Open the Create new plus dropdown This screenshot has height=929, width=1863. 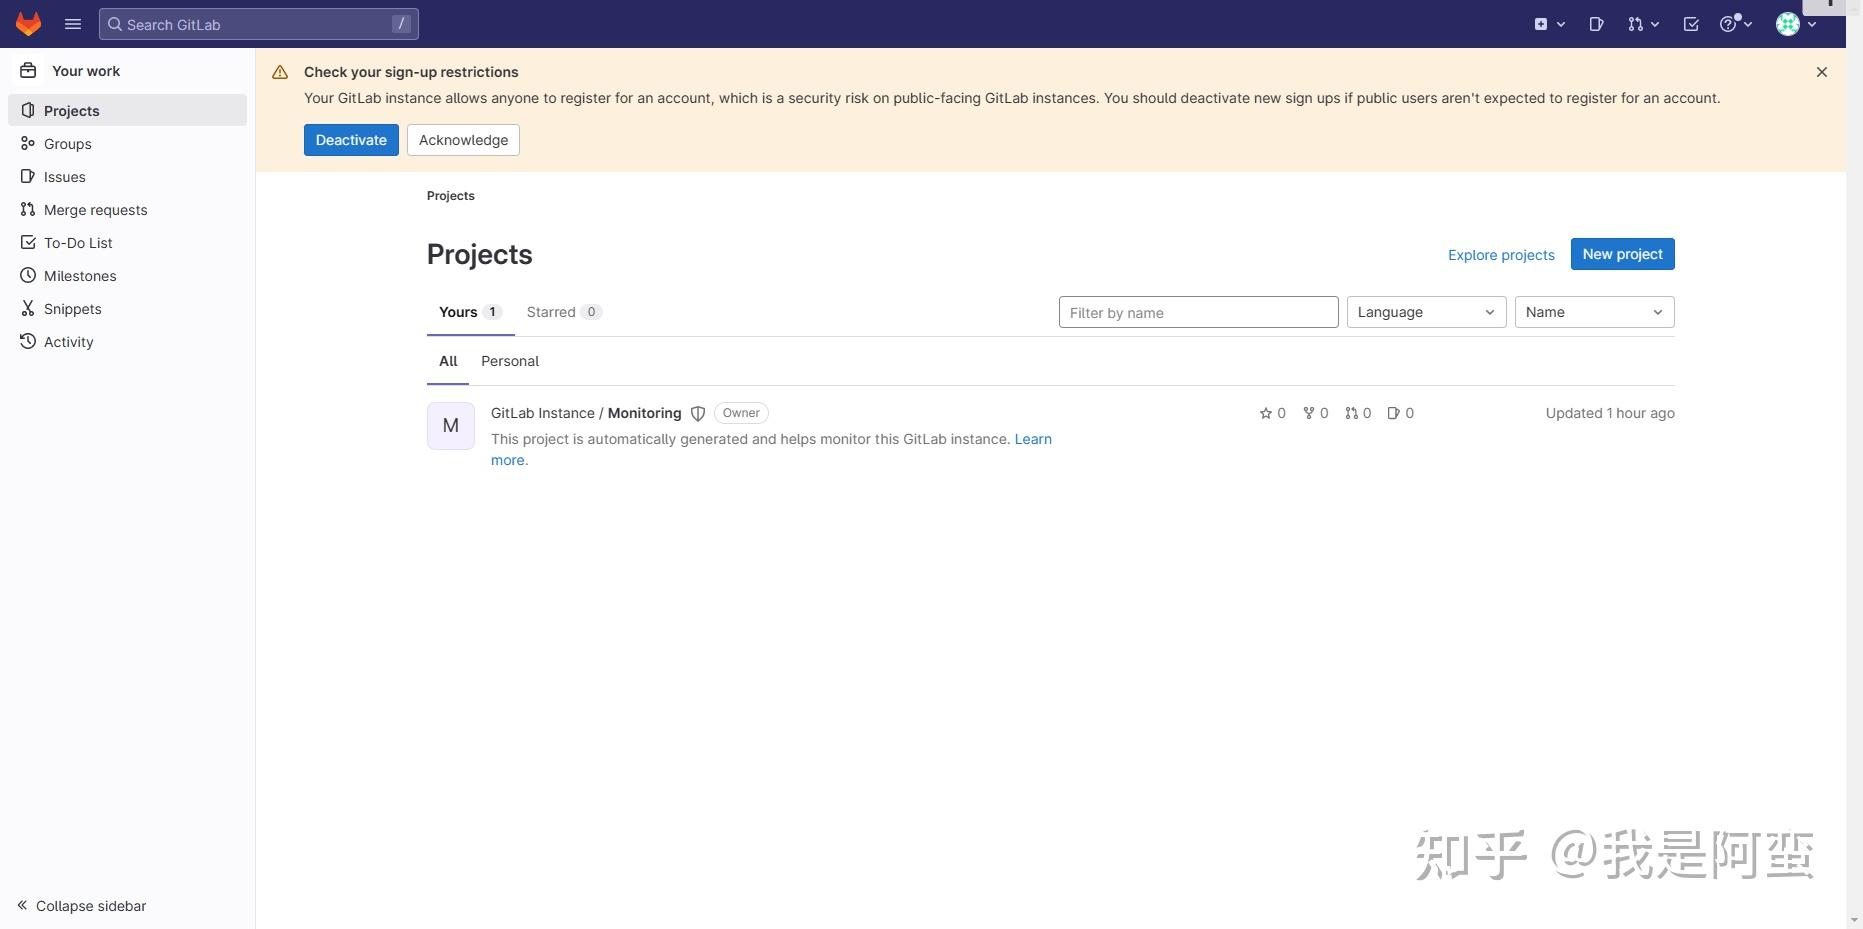1550,24
